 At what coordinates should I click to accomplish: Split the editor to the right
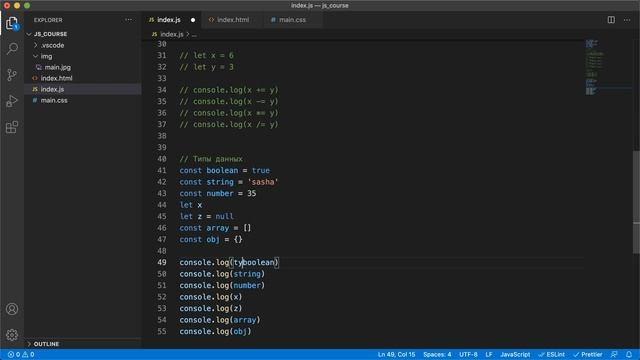pyautogui.click(x=611, y=20)
